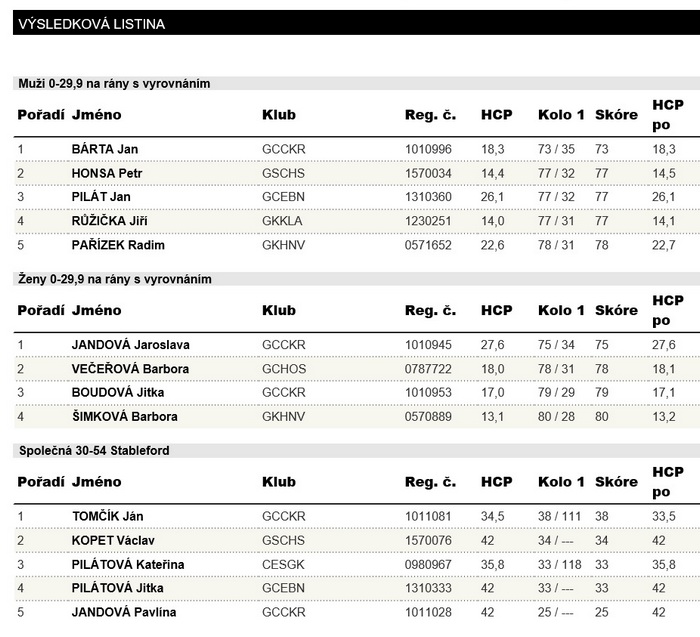This screenshot has height=637, width=700.
Task: Click round score 80 / 28
Action: tap(556, 416)
